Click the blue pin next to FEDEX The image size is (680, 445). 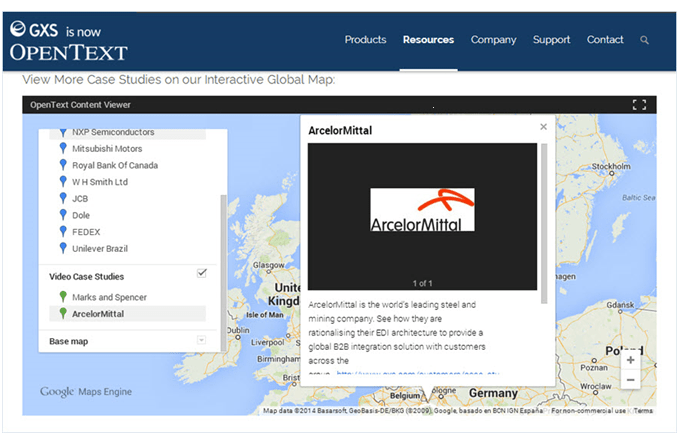(x=63, y=231)
